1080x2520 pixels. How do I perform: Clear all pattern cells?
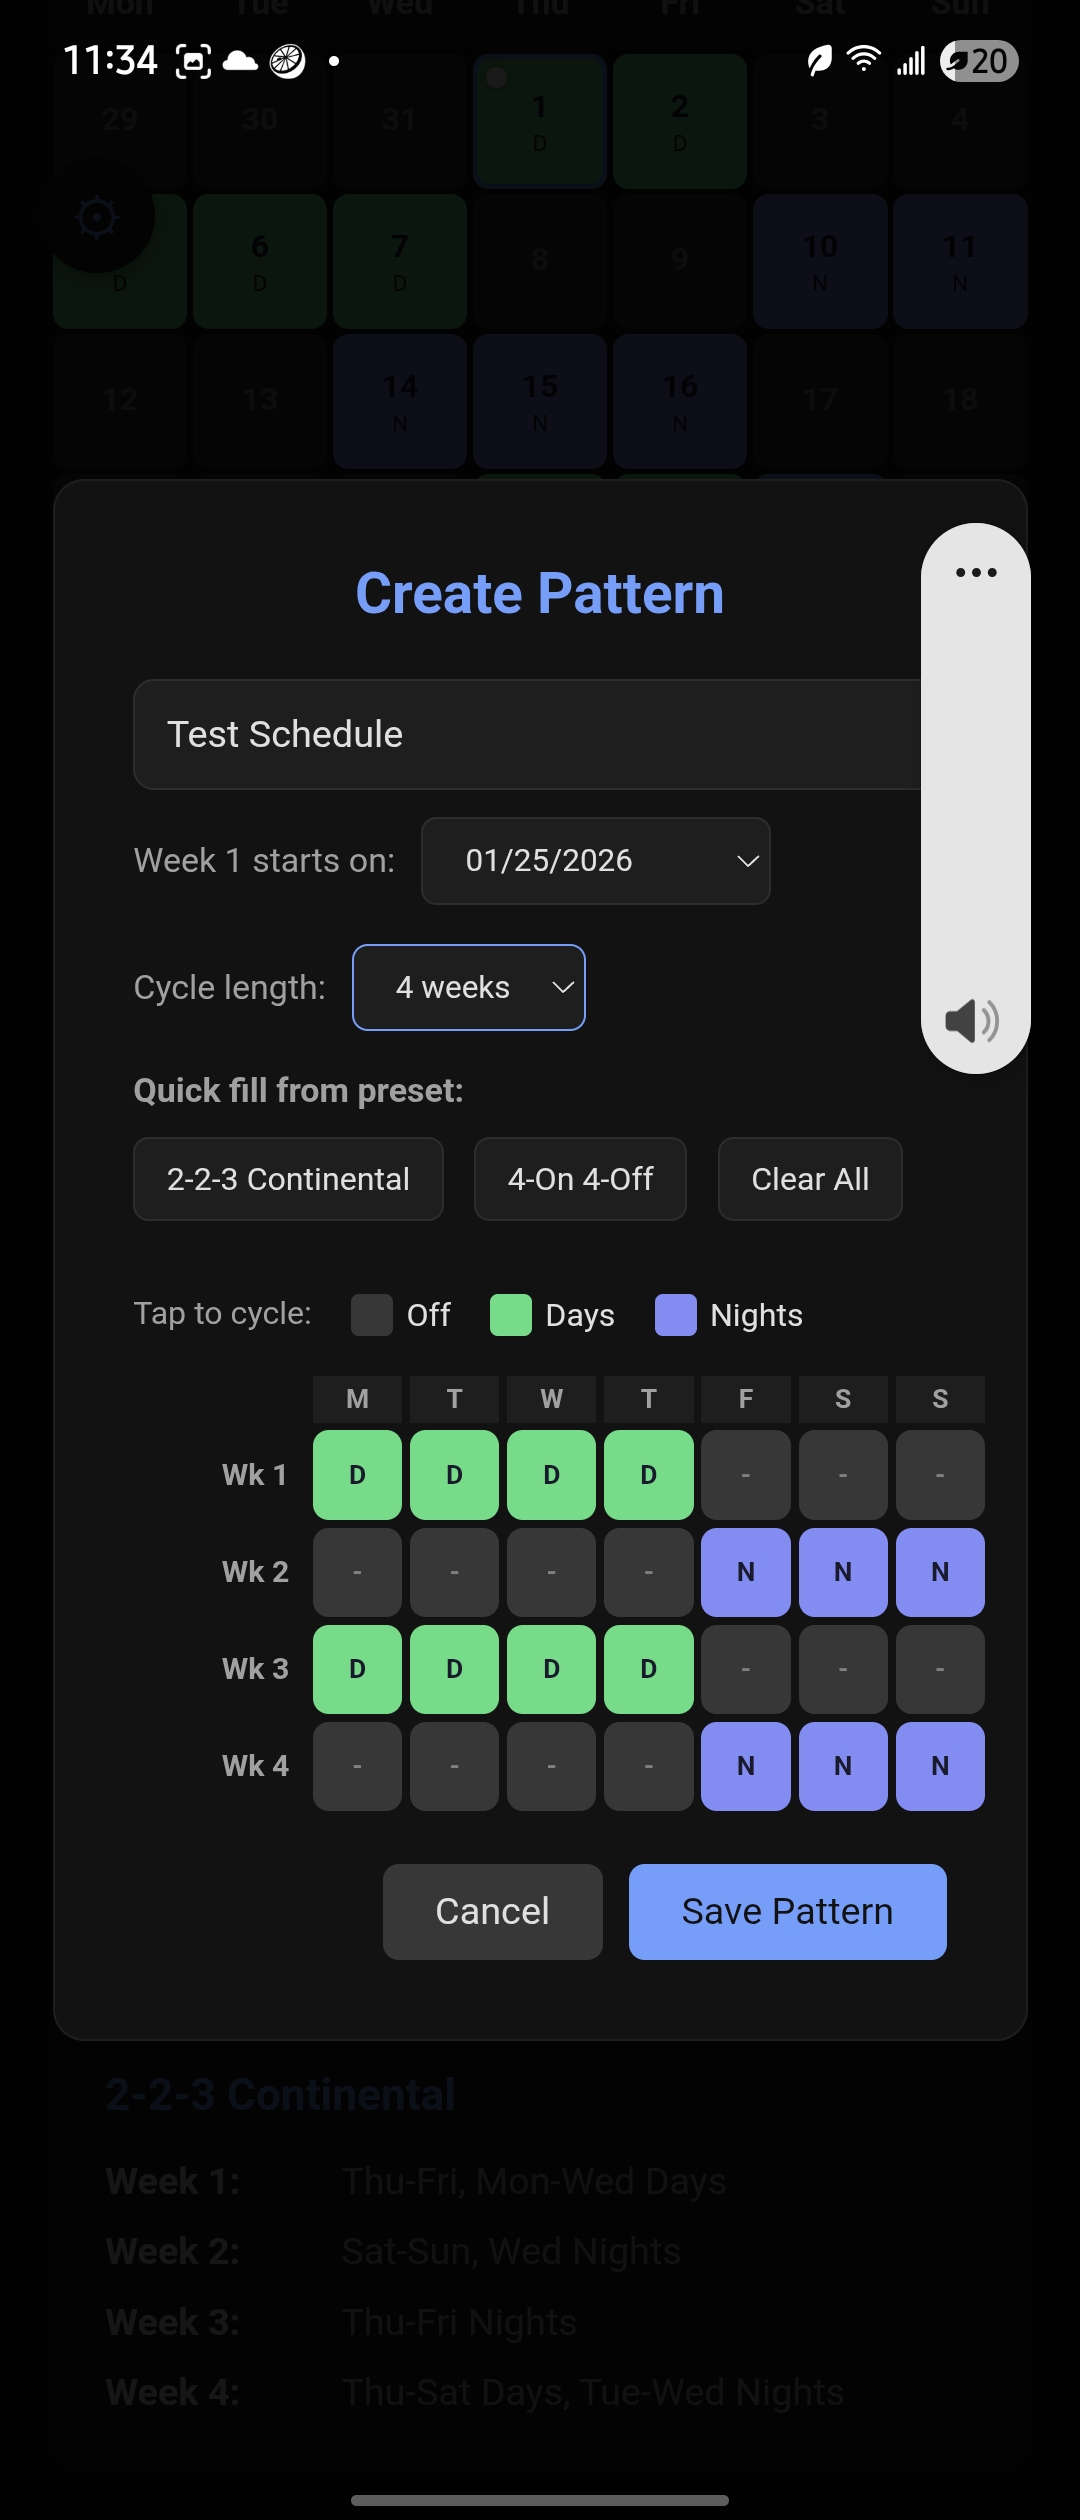[809, 1179]
